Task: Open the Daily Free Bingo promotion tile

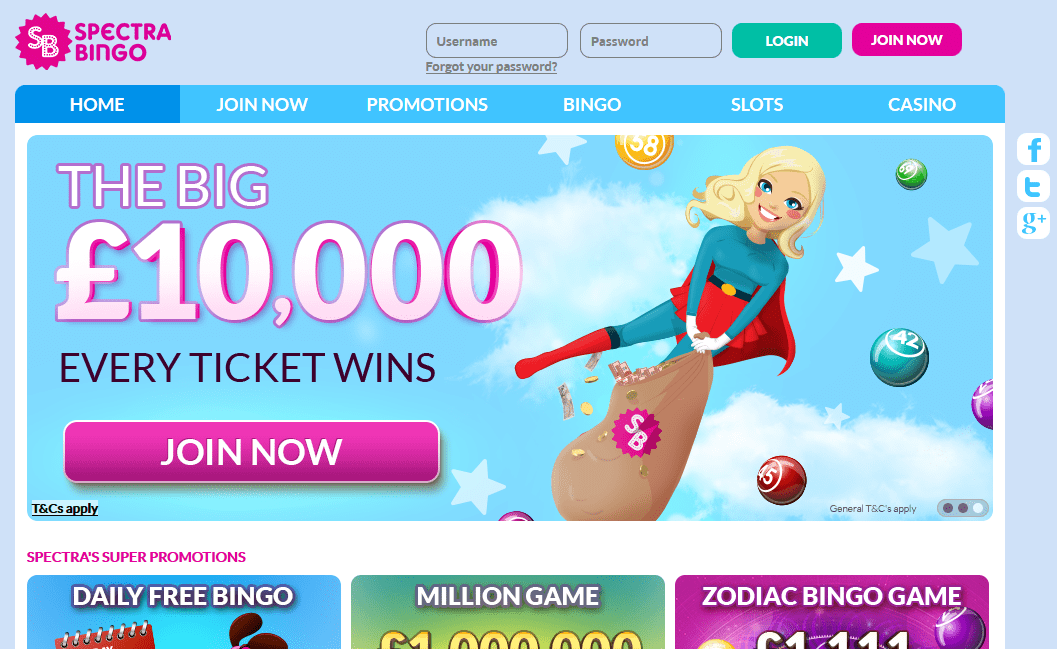Action: pos(184,612)
